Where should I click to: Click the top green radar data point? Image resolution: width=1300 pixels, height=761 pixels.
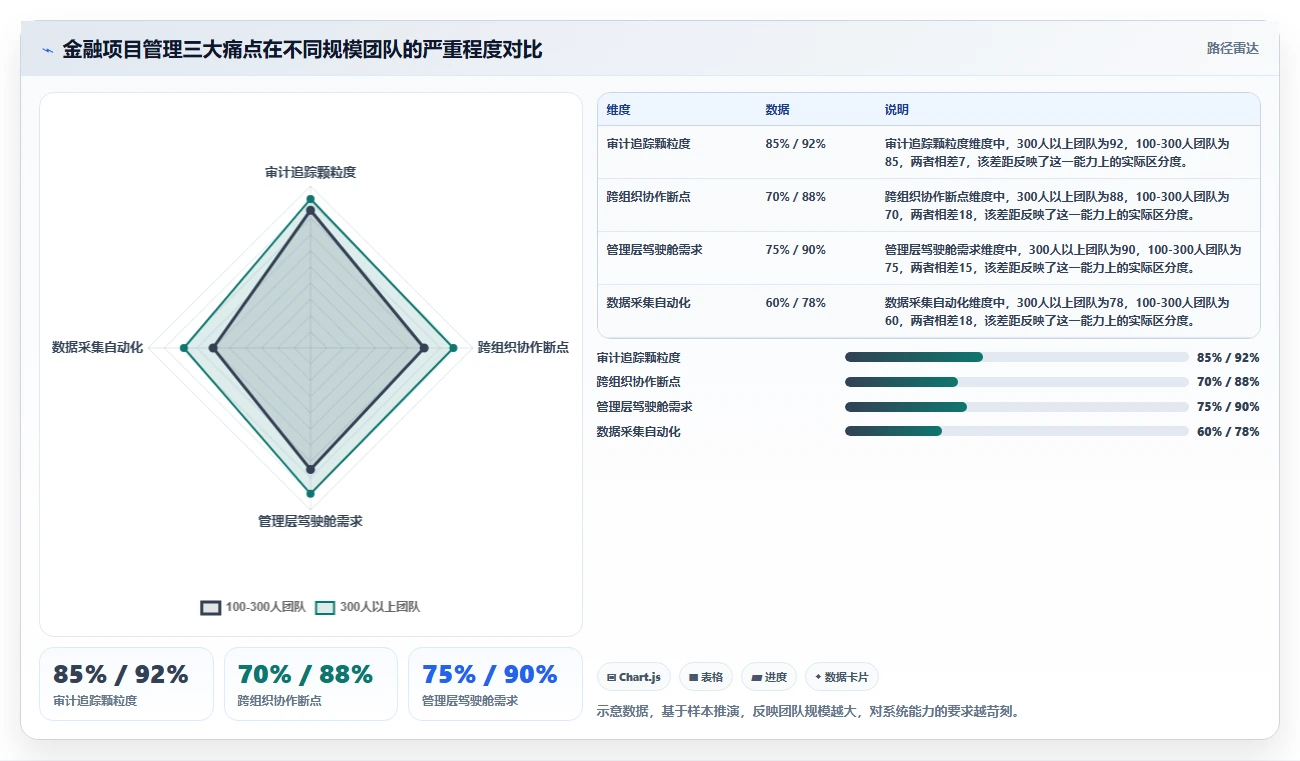tap(310, 199)
